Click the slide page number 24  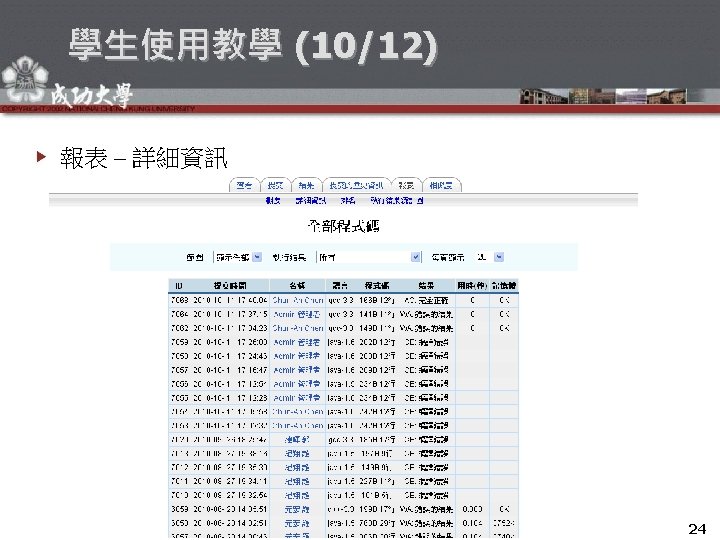pos(697,529)
